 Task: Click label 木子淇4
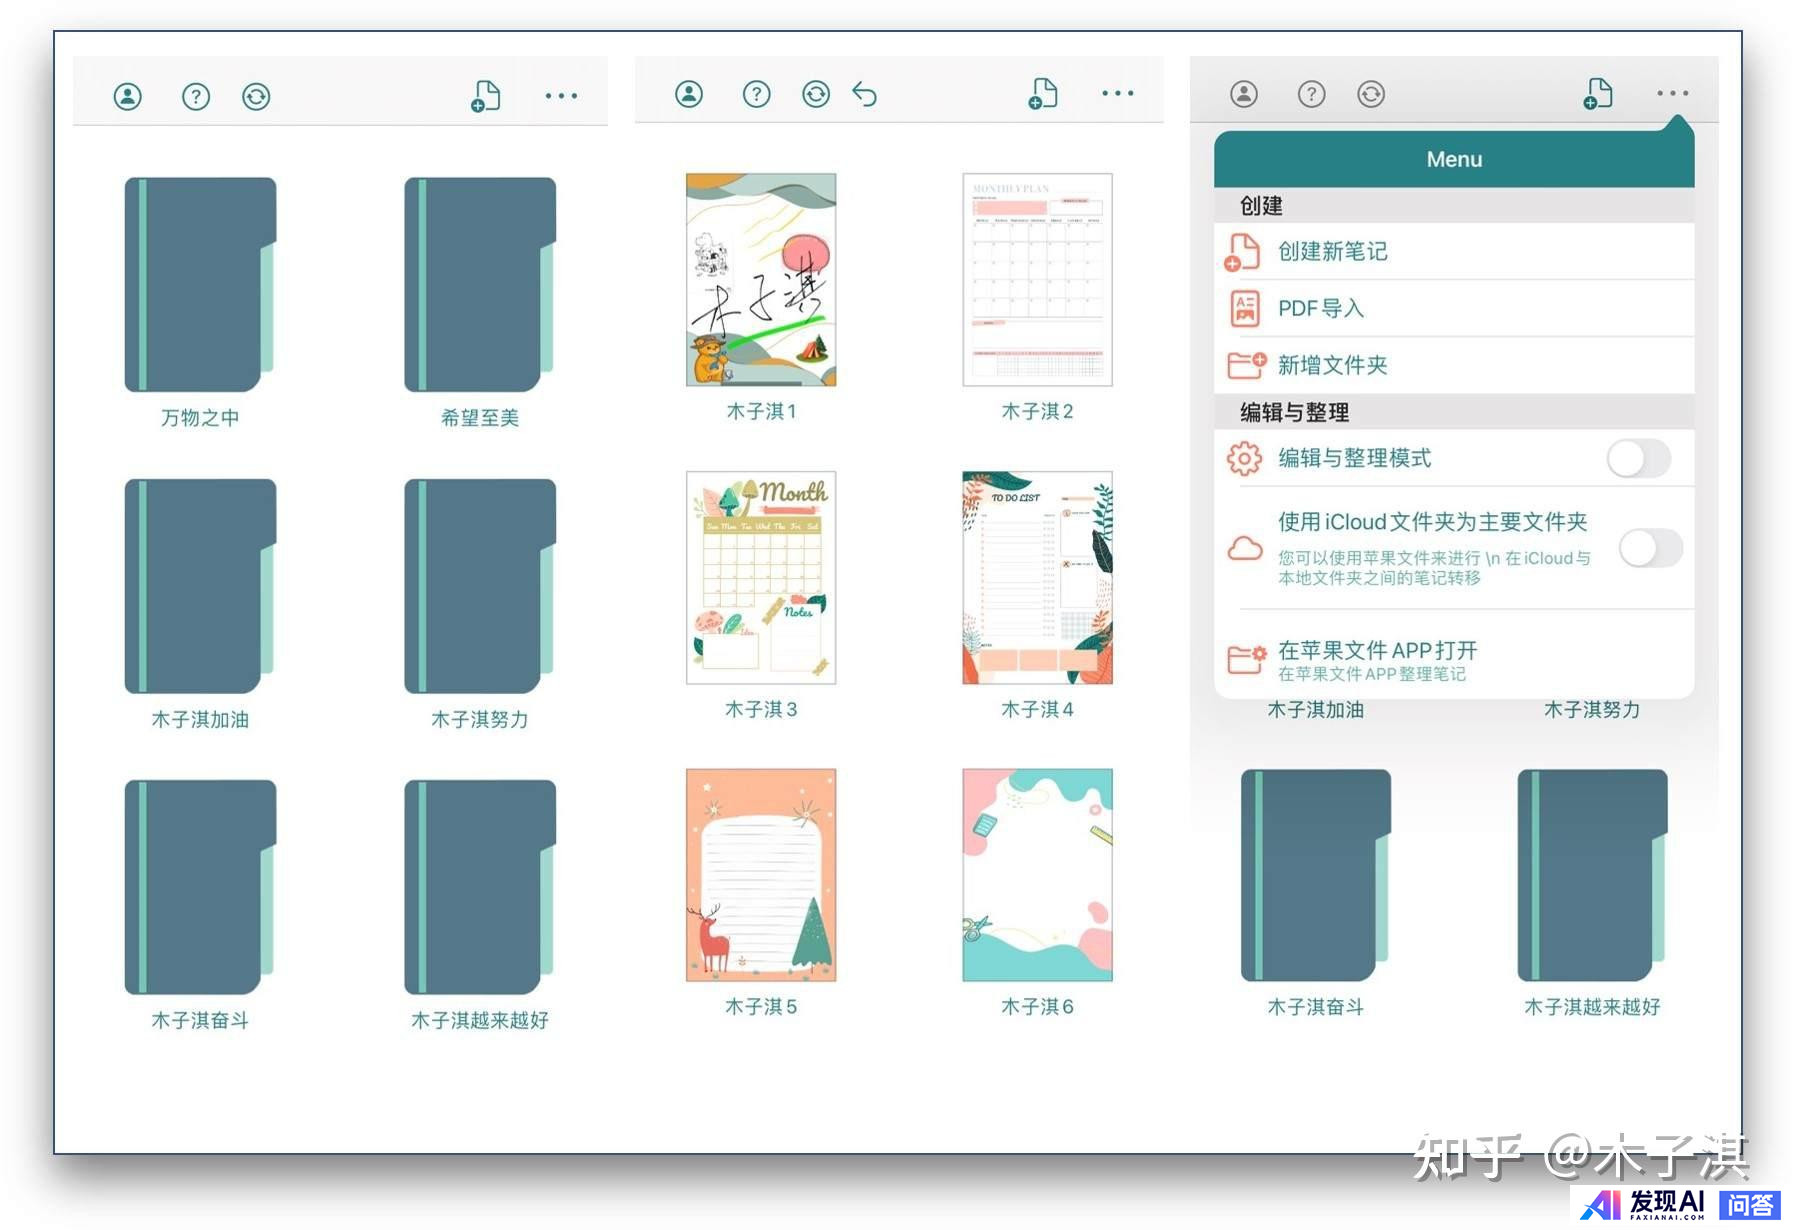(x=1037, y=709)
